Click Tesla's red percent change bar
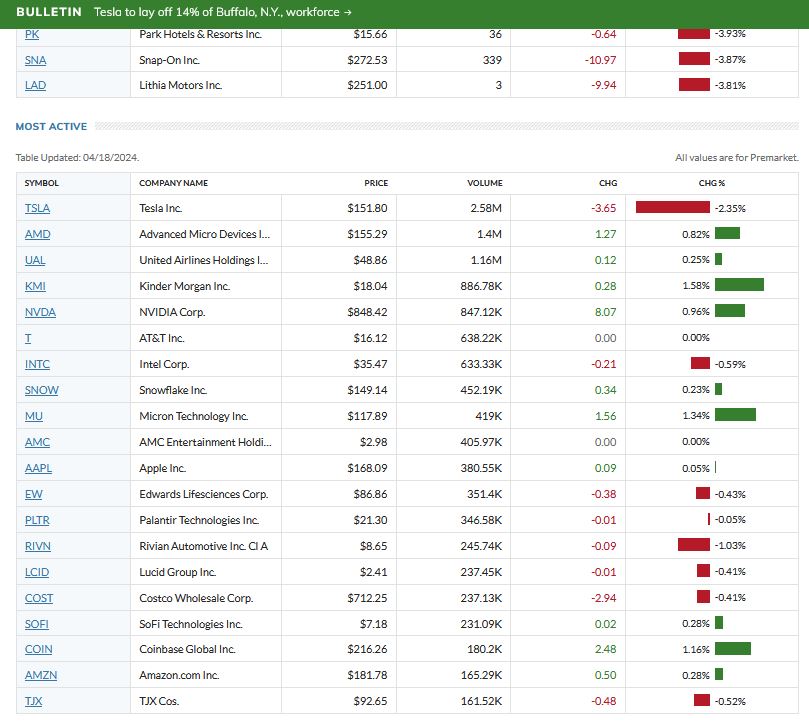Viewport: 809px width, 721px height. (672, 208)
